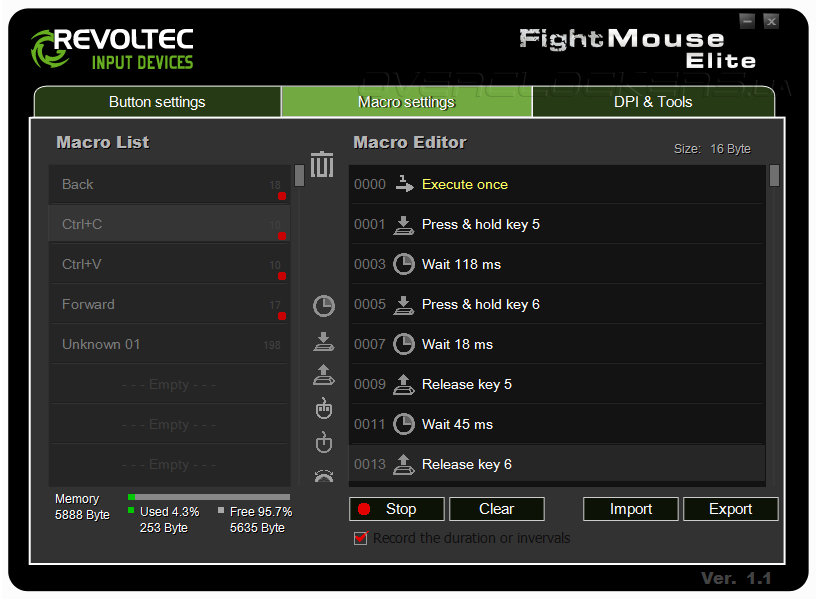Click the clock icon for Wait 18 ms
The height and width of the screenshot is (599, 816).
click(x=403, y=345)
